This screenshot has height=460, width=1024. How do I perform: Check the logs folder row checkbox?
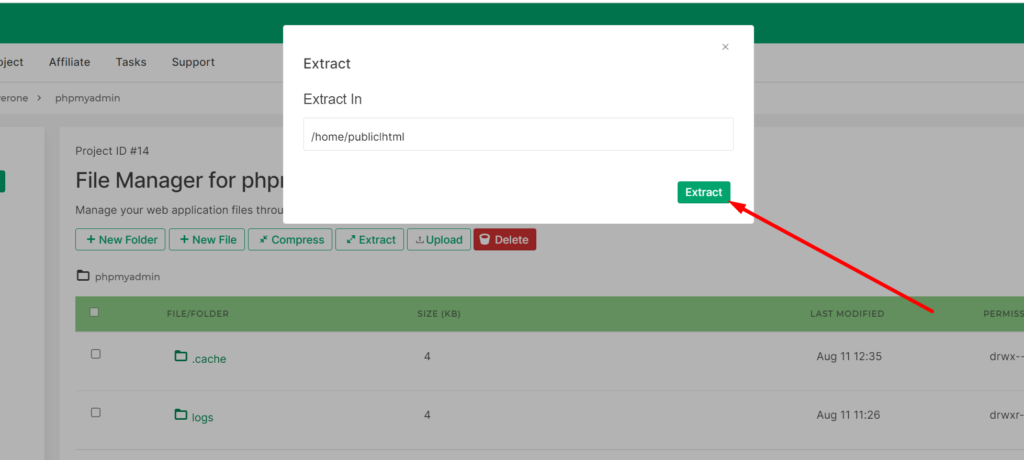click(95, 413)
